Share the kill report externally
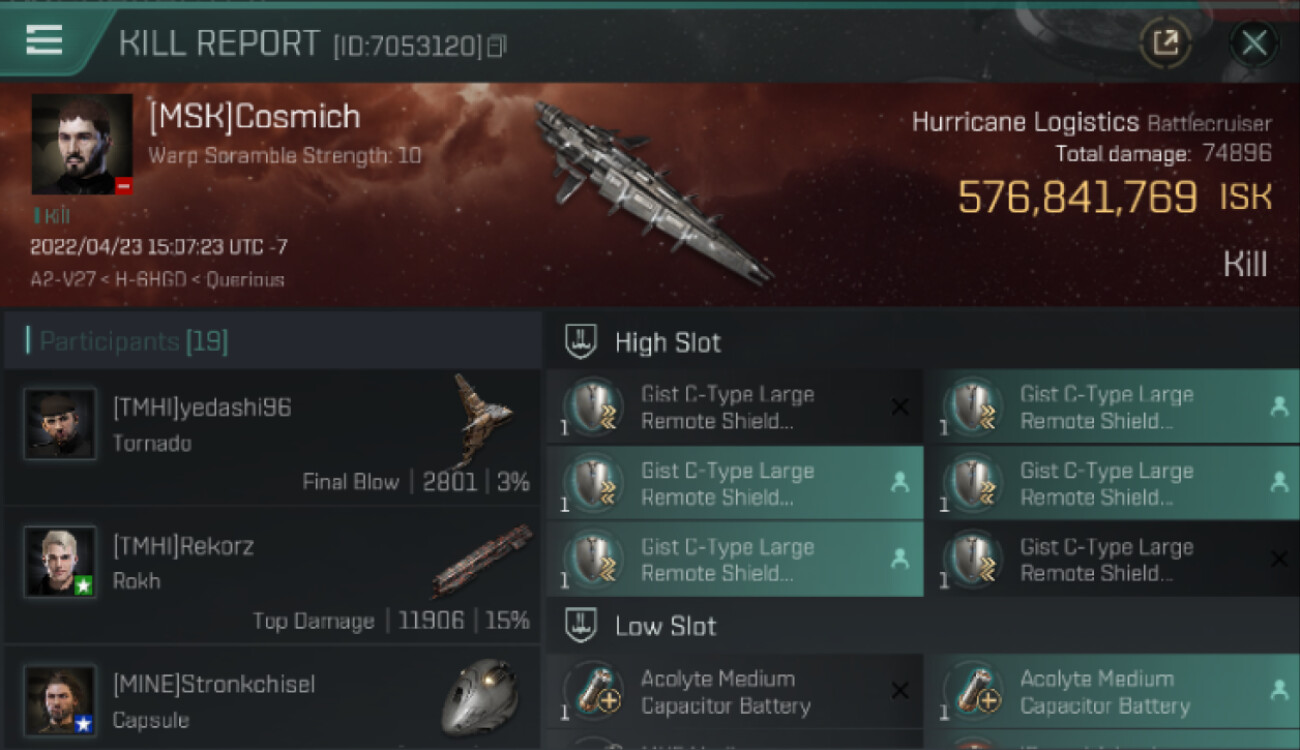This screenshot has height=750, width=1300. [1165, 43]
